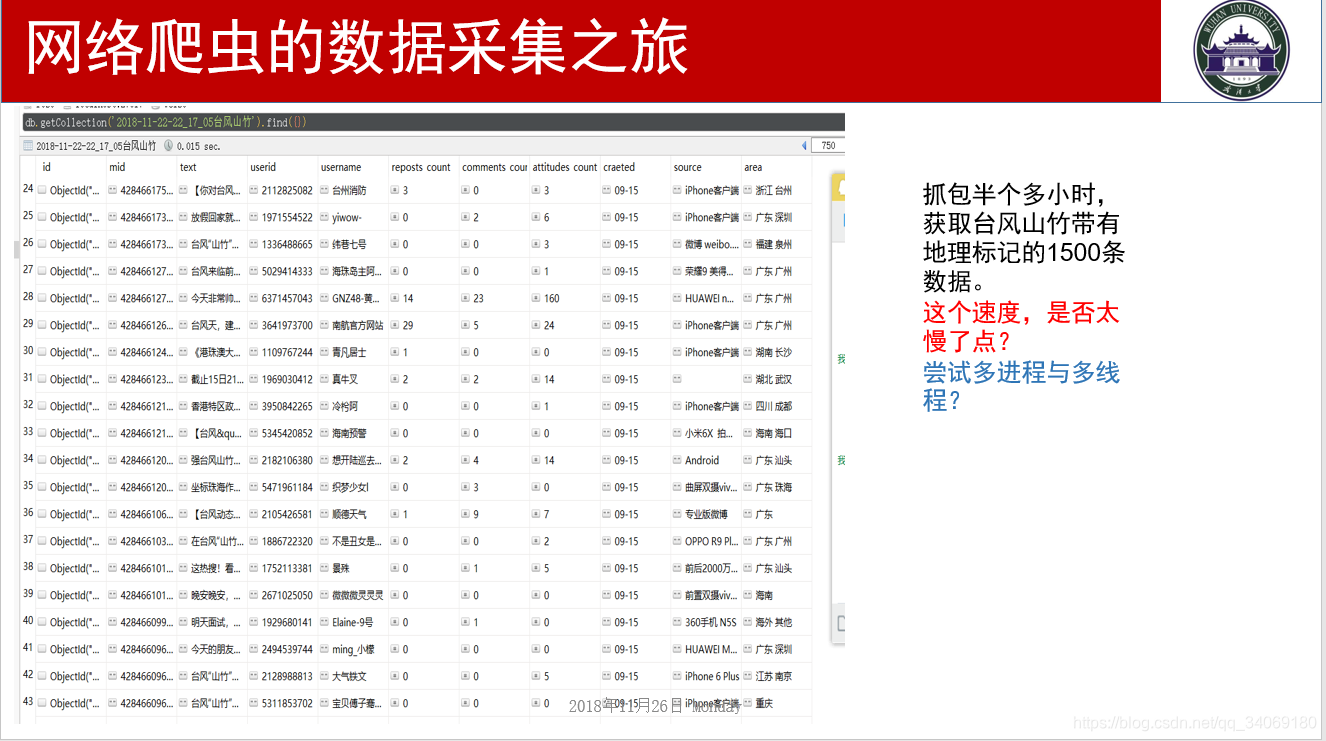Click the document icon of row 24 ObjectId
This screenshot has height=741, width=1326.
42,190
